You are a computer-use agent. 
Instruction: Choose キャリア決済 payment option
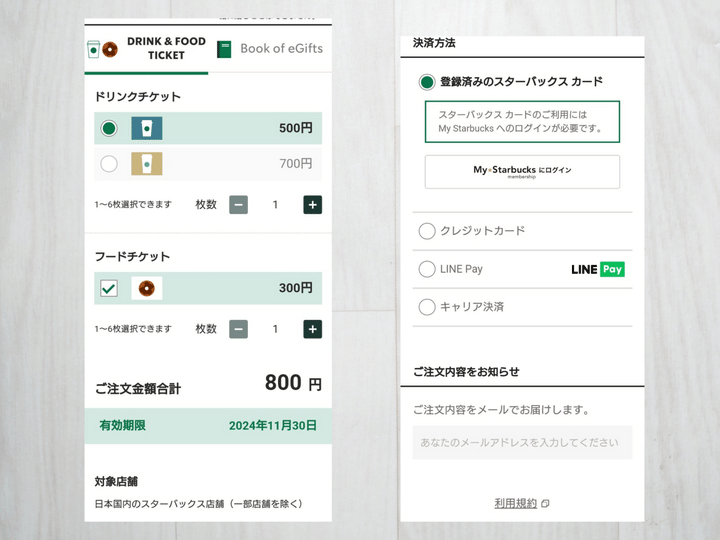(427, 307)
